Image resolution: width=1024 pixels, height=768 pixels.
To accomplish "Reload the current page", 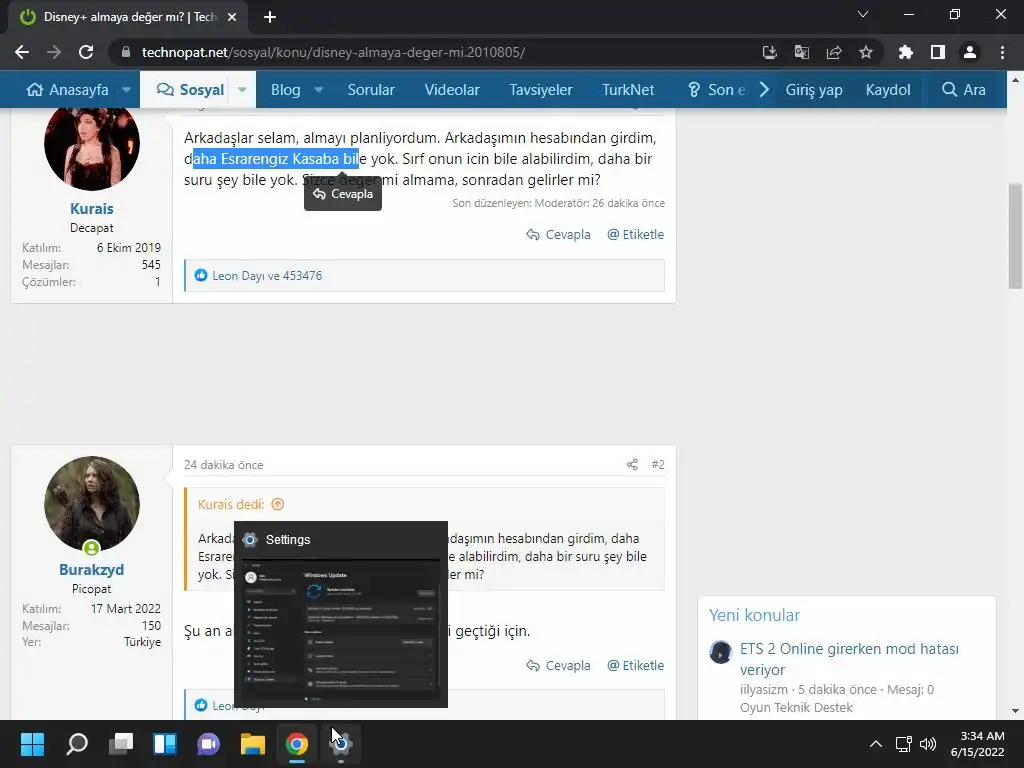I will pyautogui.click(x=86, y=52).
